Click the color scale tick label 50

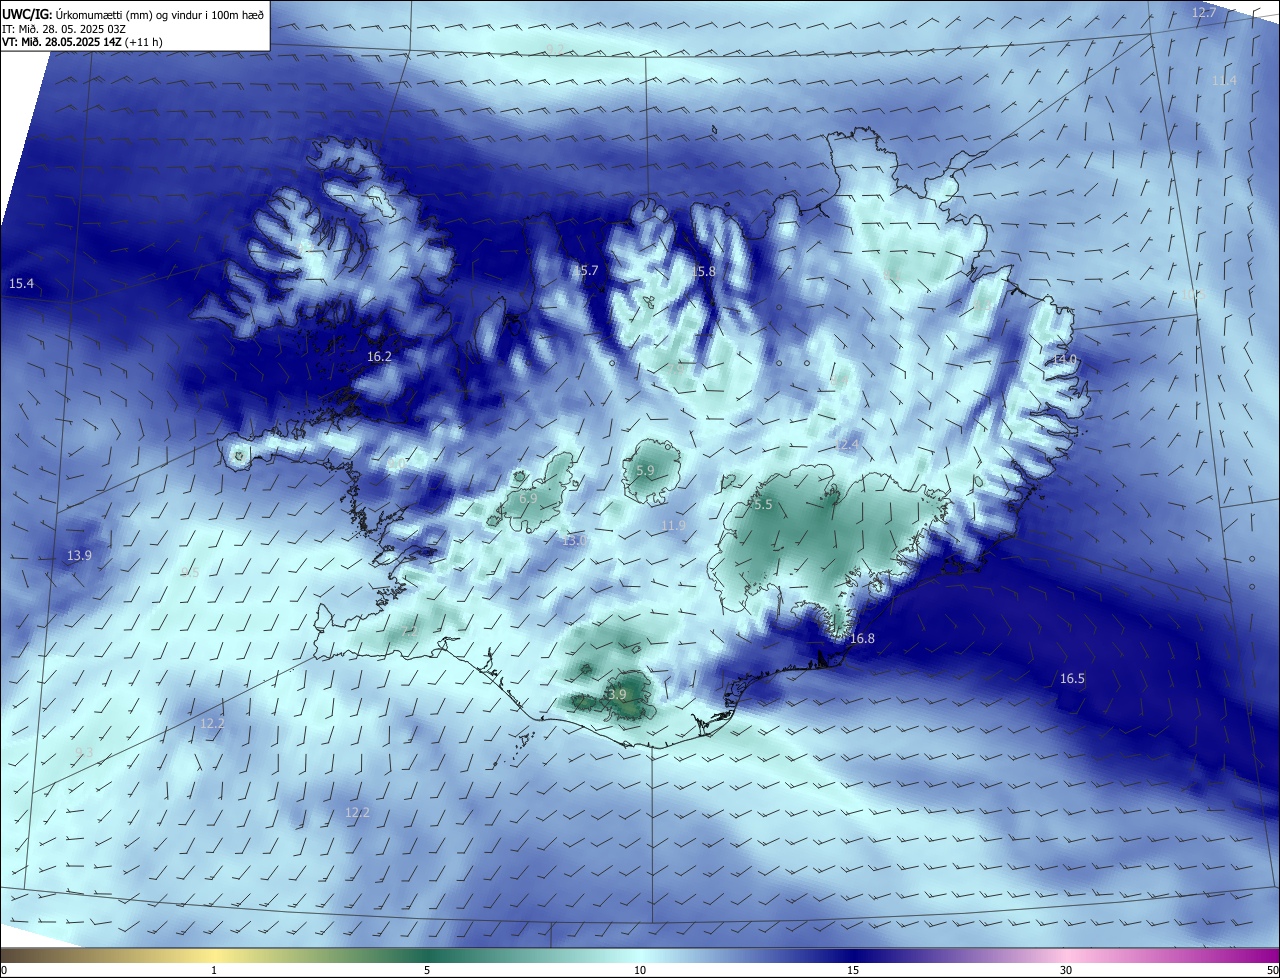point(1272,970)
